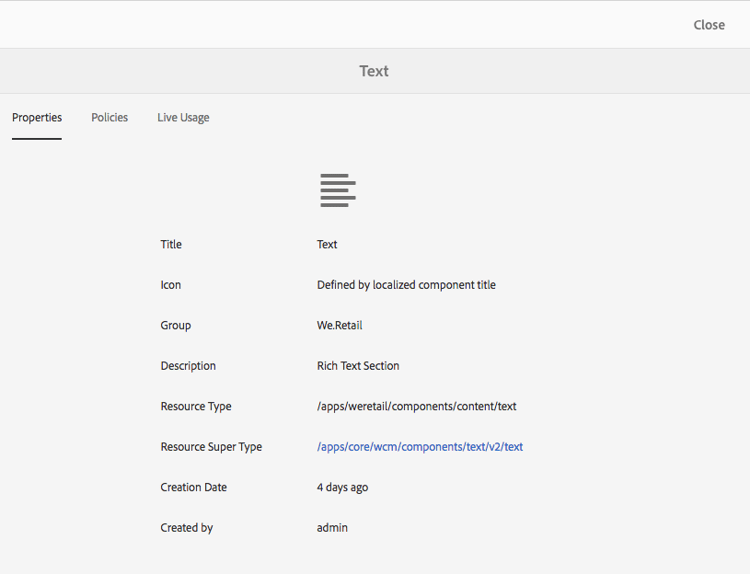
Task: Click the Resource Type path value
Action: (x=416, y=406)
